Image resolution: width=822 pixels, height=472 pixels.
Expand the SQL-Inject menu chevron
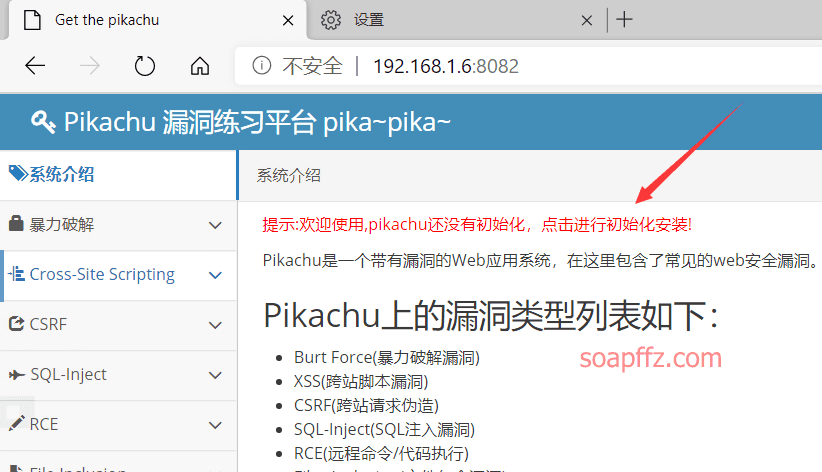[215, 376]
